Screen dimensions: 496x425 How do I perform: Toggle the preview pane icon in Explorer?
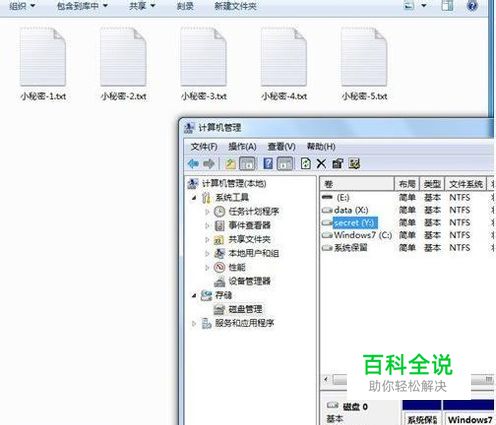coord(447,6)
